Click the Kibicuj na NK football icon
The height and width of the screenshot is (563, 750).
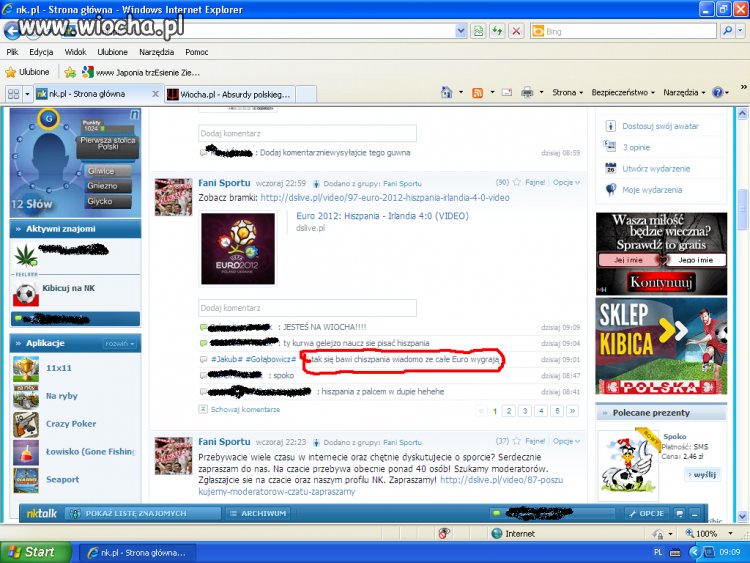(x=26, y=294)
